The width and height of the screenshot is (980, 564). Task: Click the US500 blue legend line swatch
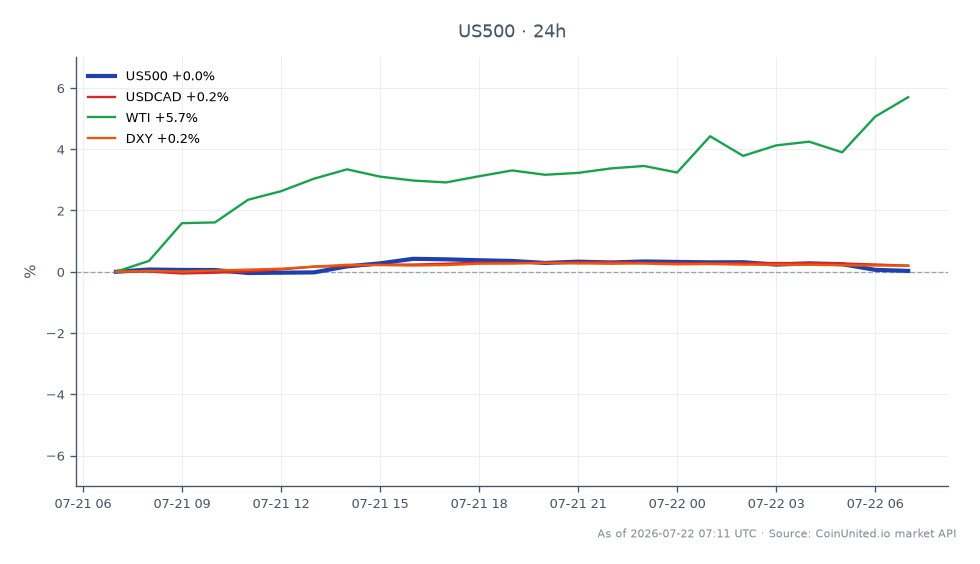click(x=101, y=76)
